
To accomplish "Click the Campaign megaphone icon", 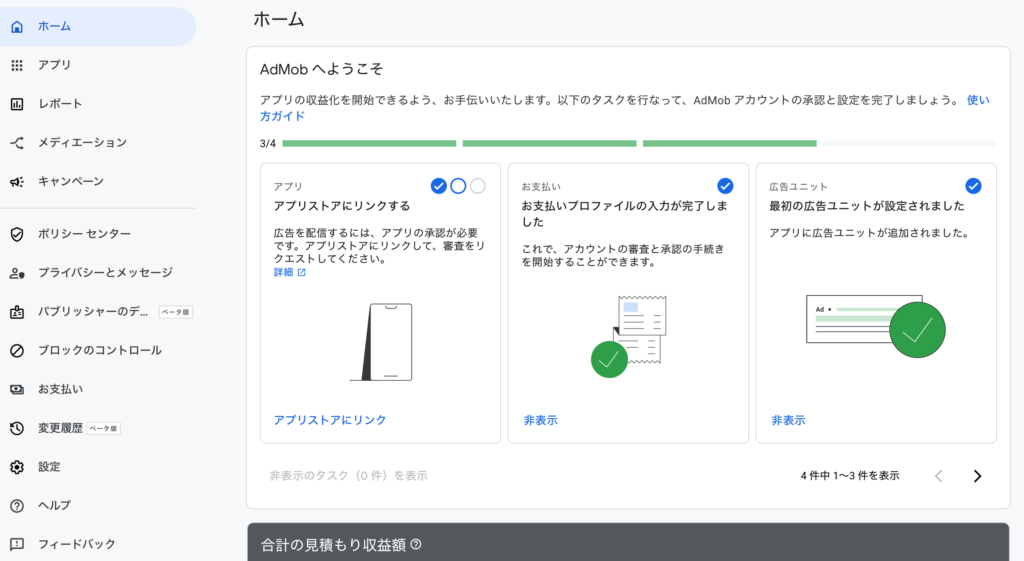I will (x=16, y=182).
